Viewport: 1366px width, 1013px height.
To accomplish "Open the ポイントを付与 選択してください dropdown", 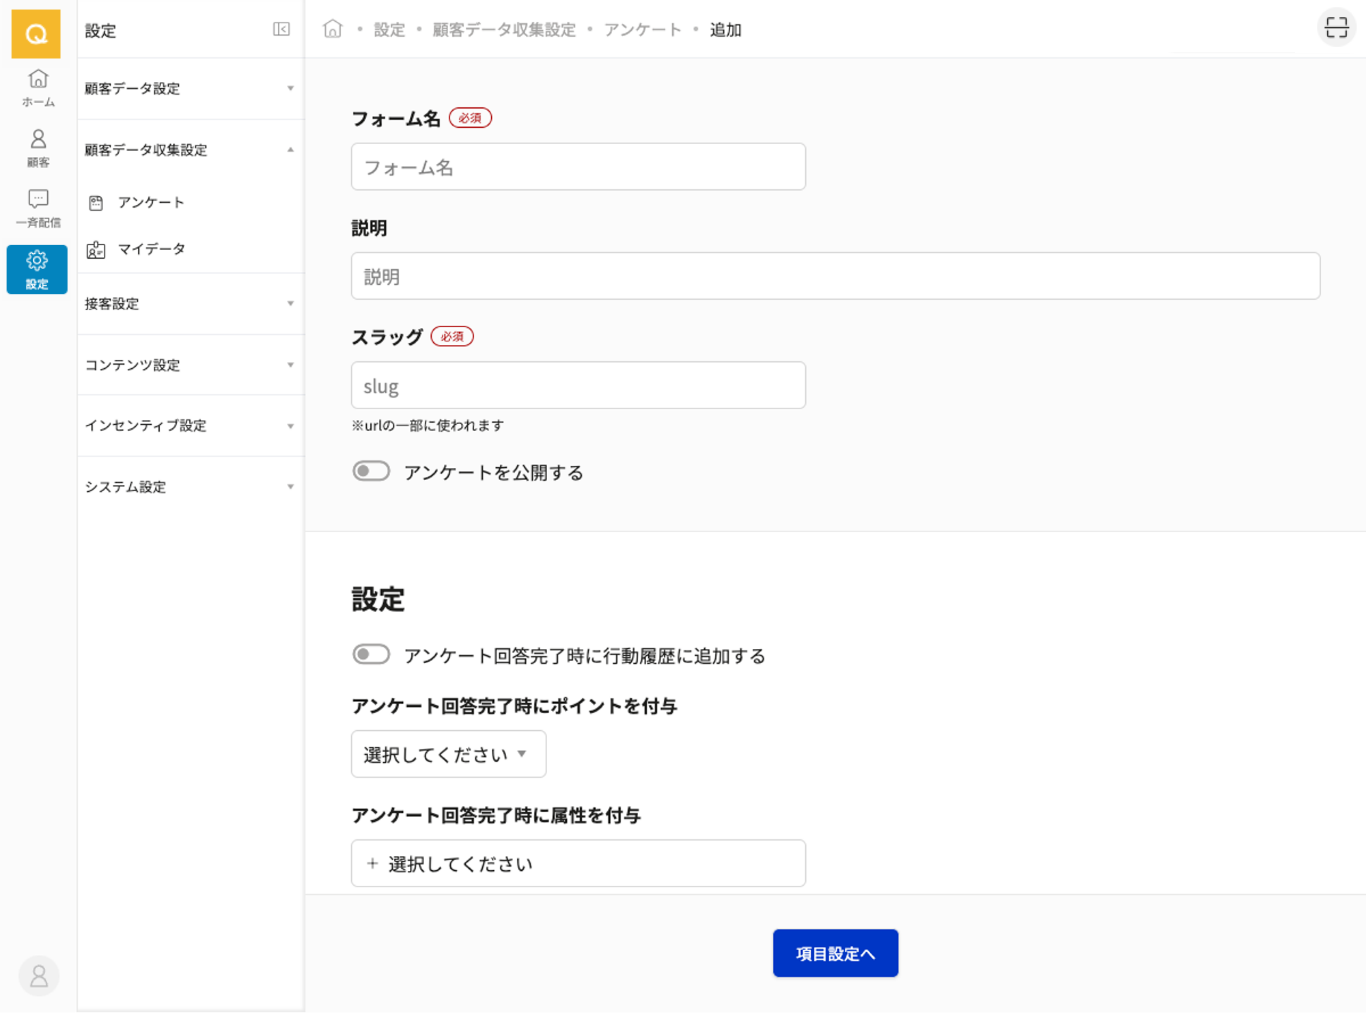I will point(448,754).
